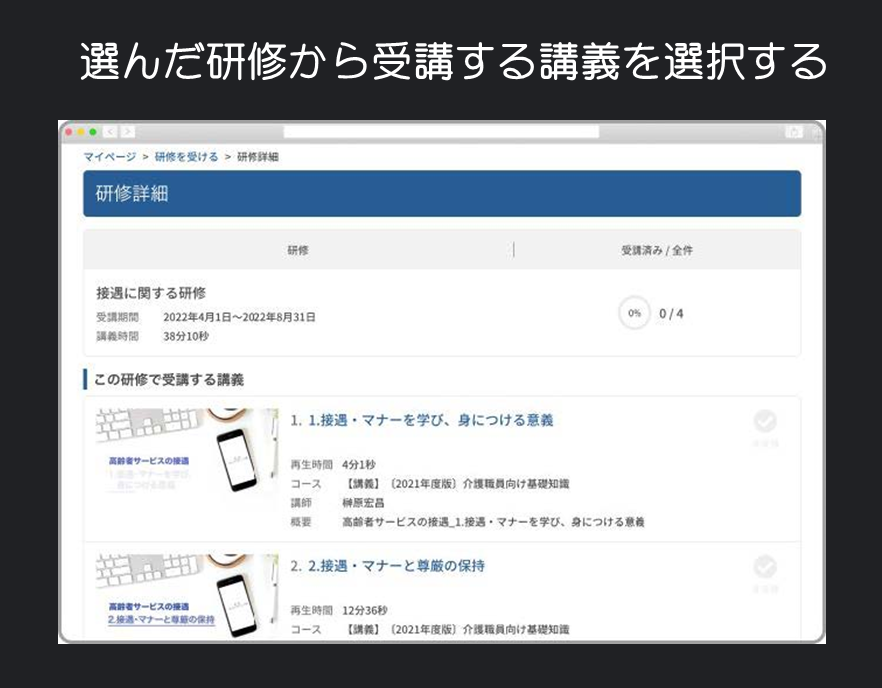Click the 受講済み / 全件 column header
Viewport: 882px width, 688px height.
click(x=656, y=250)
